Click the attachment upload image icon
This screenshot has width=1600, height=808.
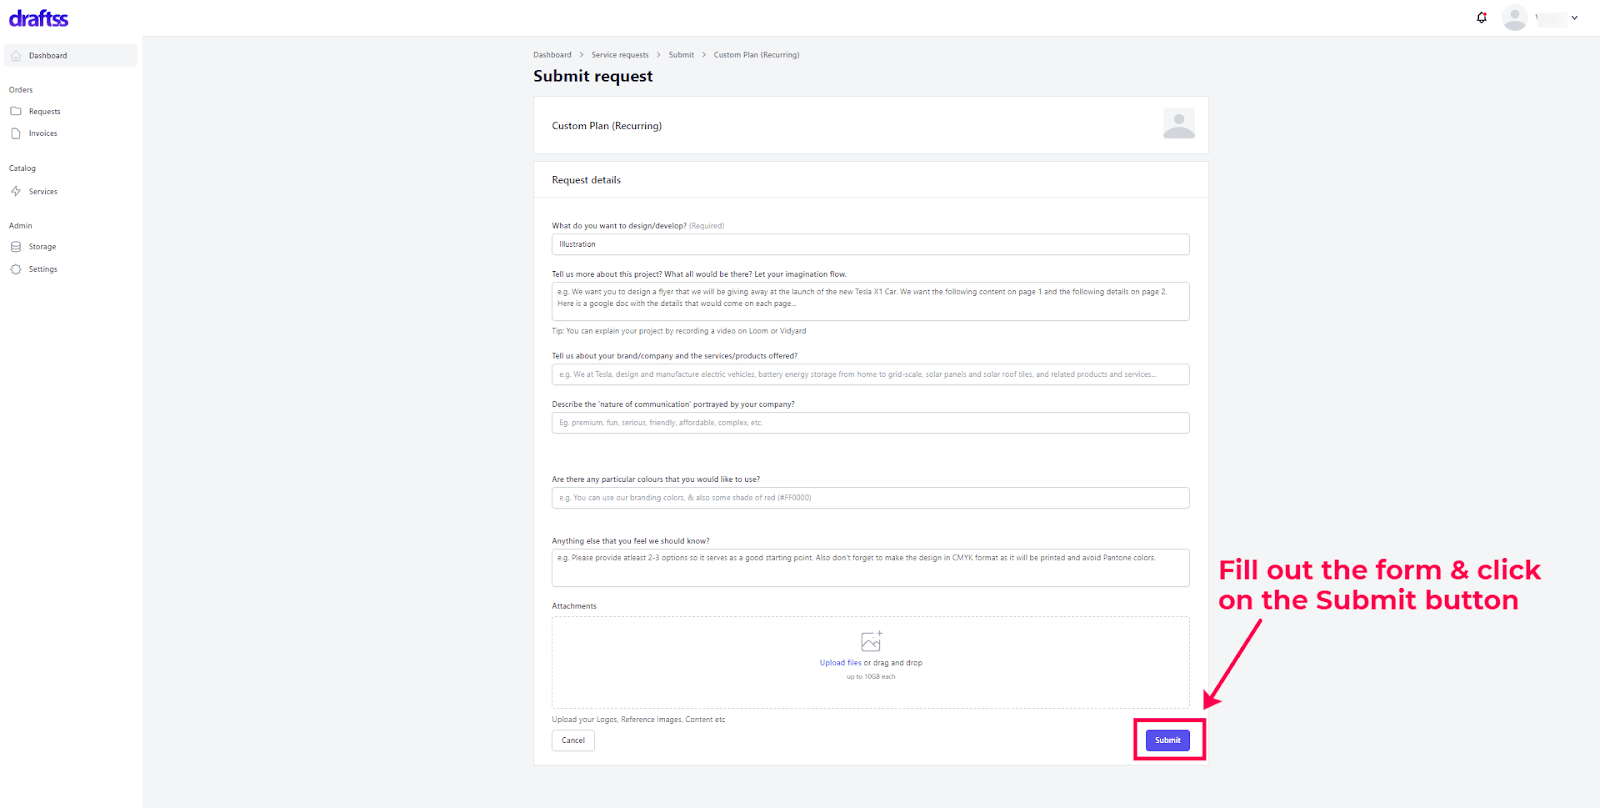tap(871, 641)
